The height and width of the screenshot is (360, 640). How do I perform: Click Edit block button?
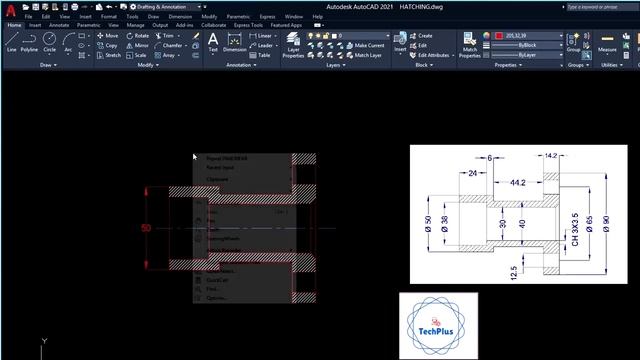point(418,46)
